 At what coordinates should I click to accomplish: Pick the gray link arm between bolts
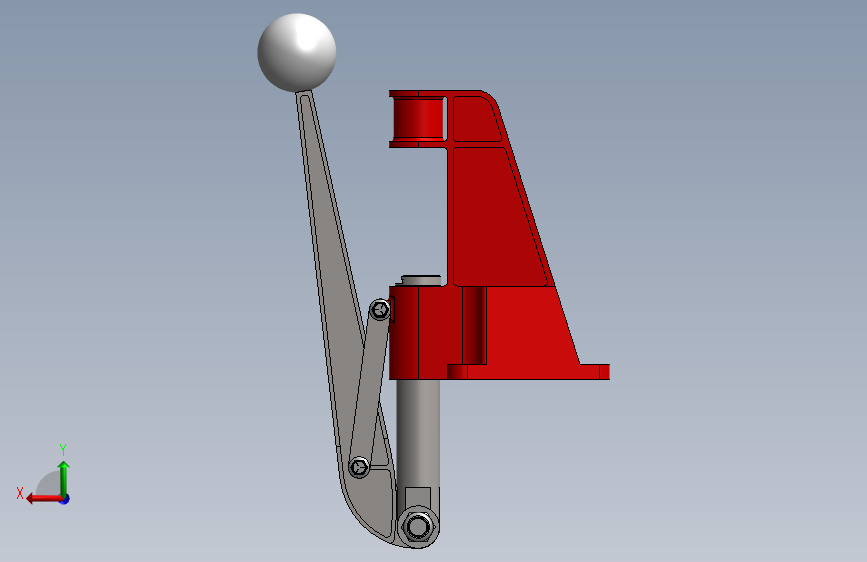(370, 388)
